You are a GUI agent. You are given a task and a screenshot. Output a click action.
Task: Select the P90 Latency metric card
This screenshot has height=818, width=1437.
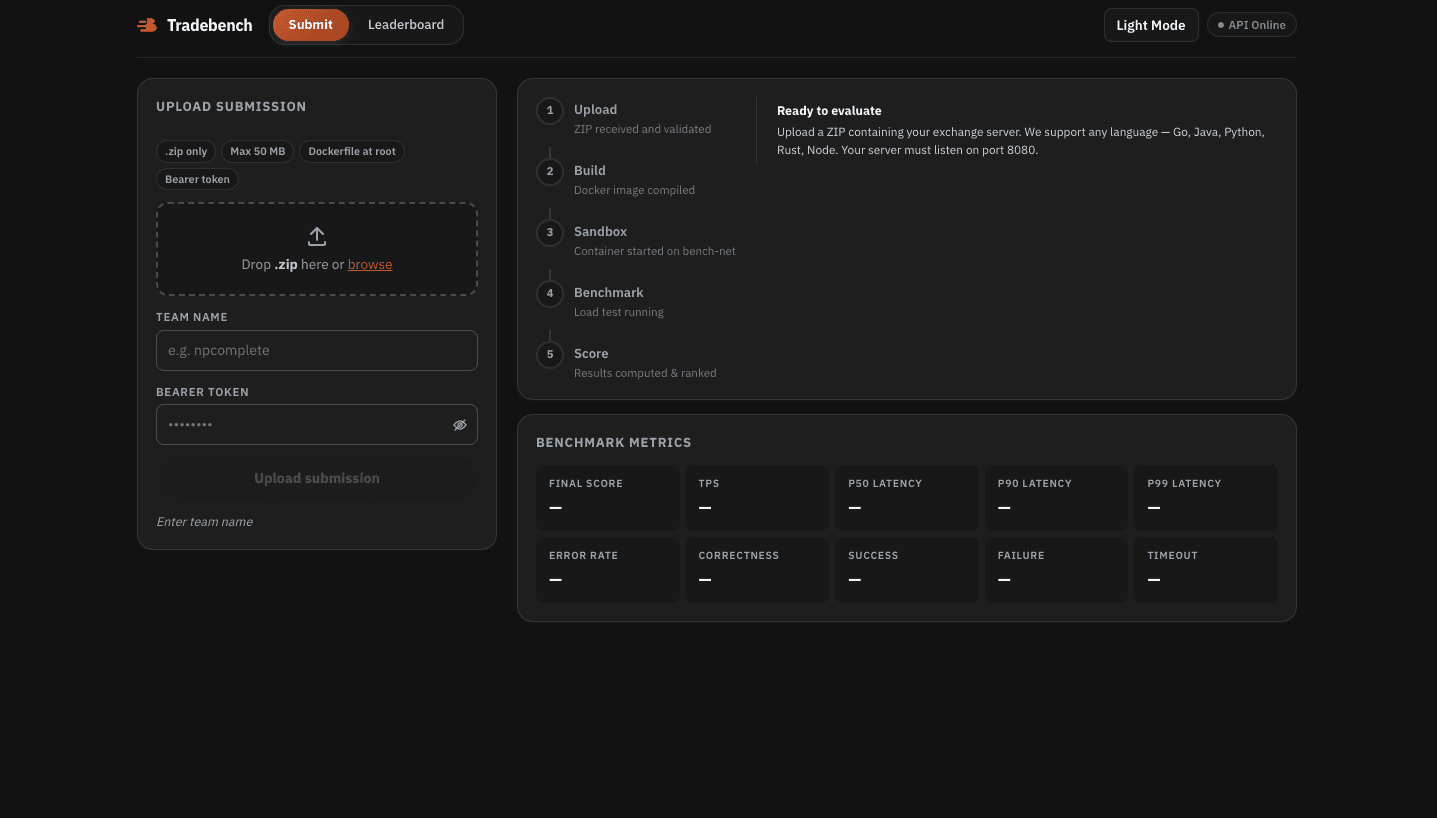tap(1056, 498)
